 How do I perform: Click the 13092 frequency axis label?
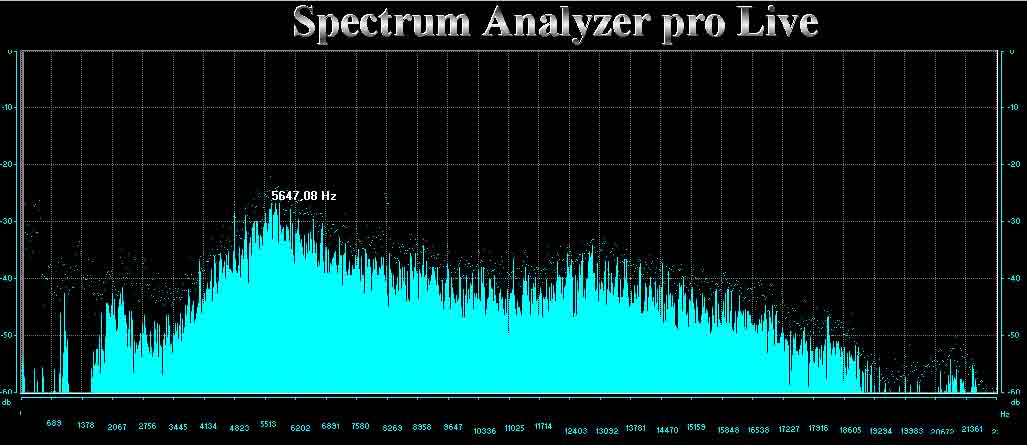[x=607, y=431]
